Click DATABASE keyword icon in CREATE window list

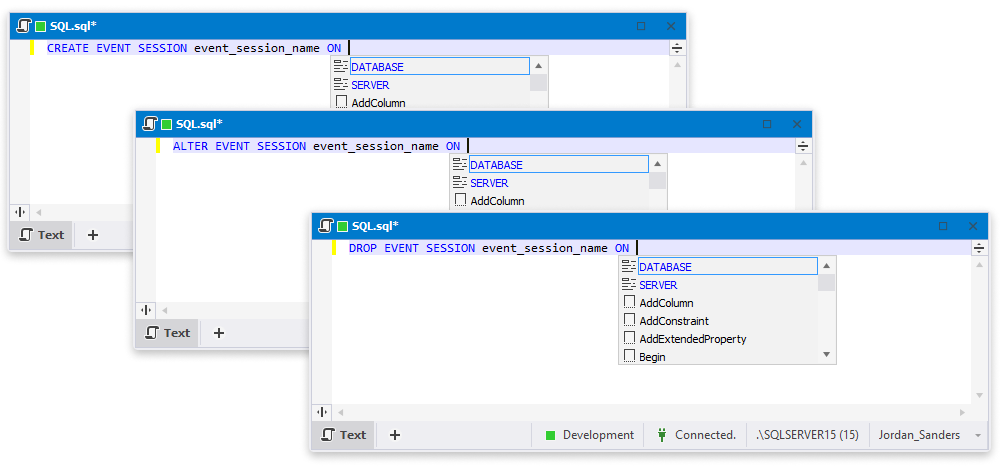click(341, 66)
